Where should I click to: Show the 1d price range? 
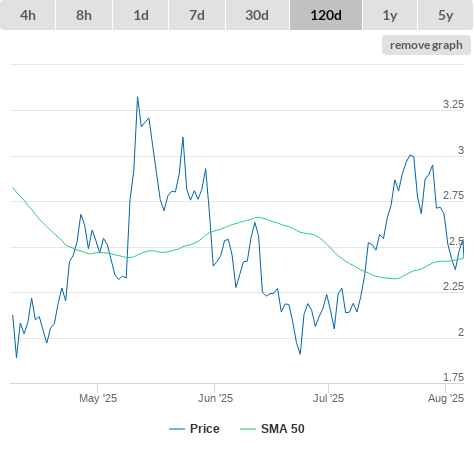click(x=141, y=15)
